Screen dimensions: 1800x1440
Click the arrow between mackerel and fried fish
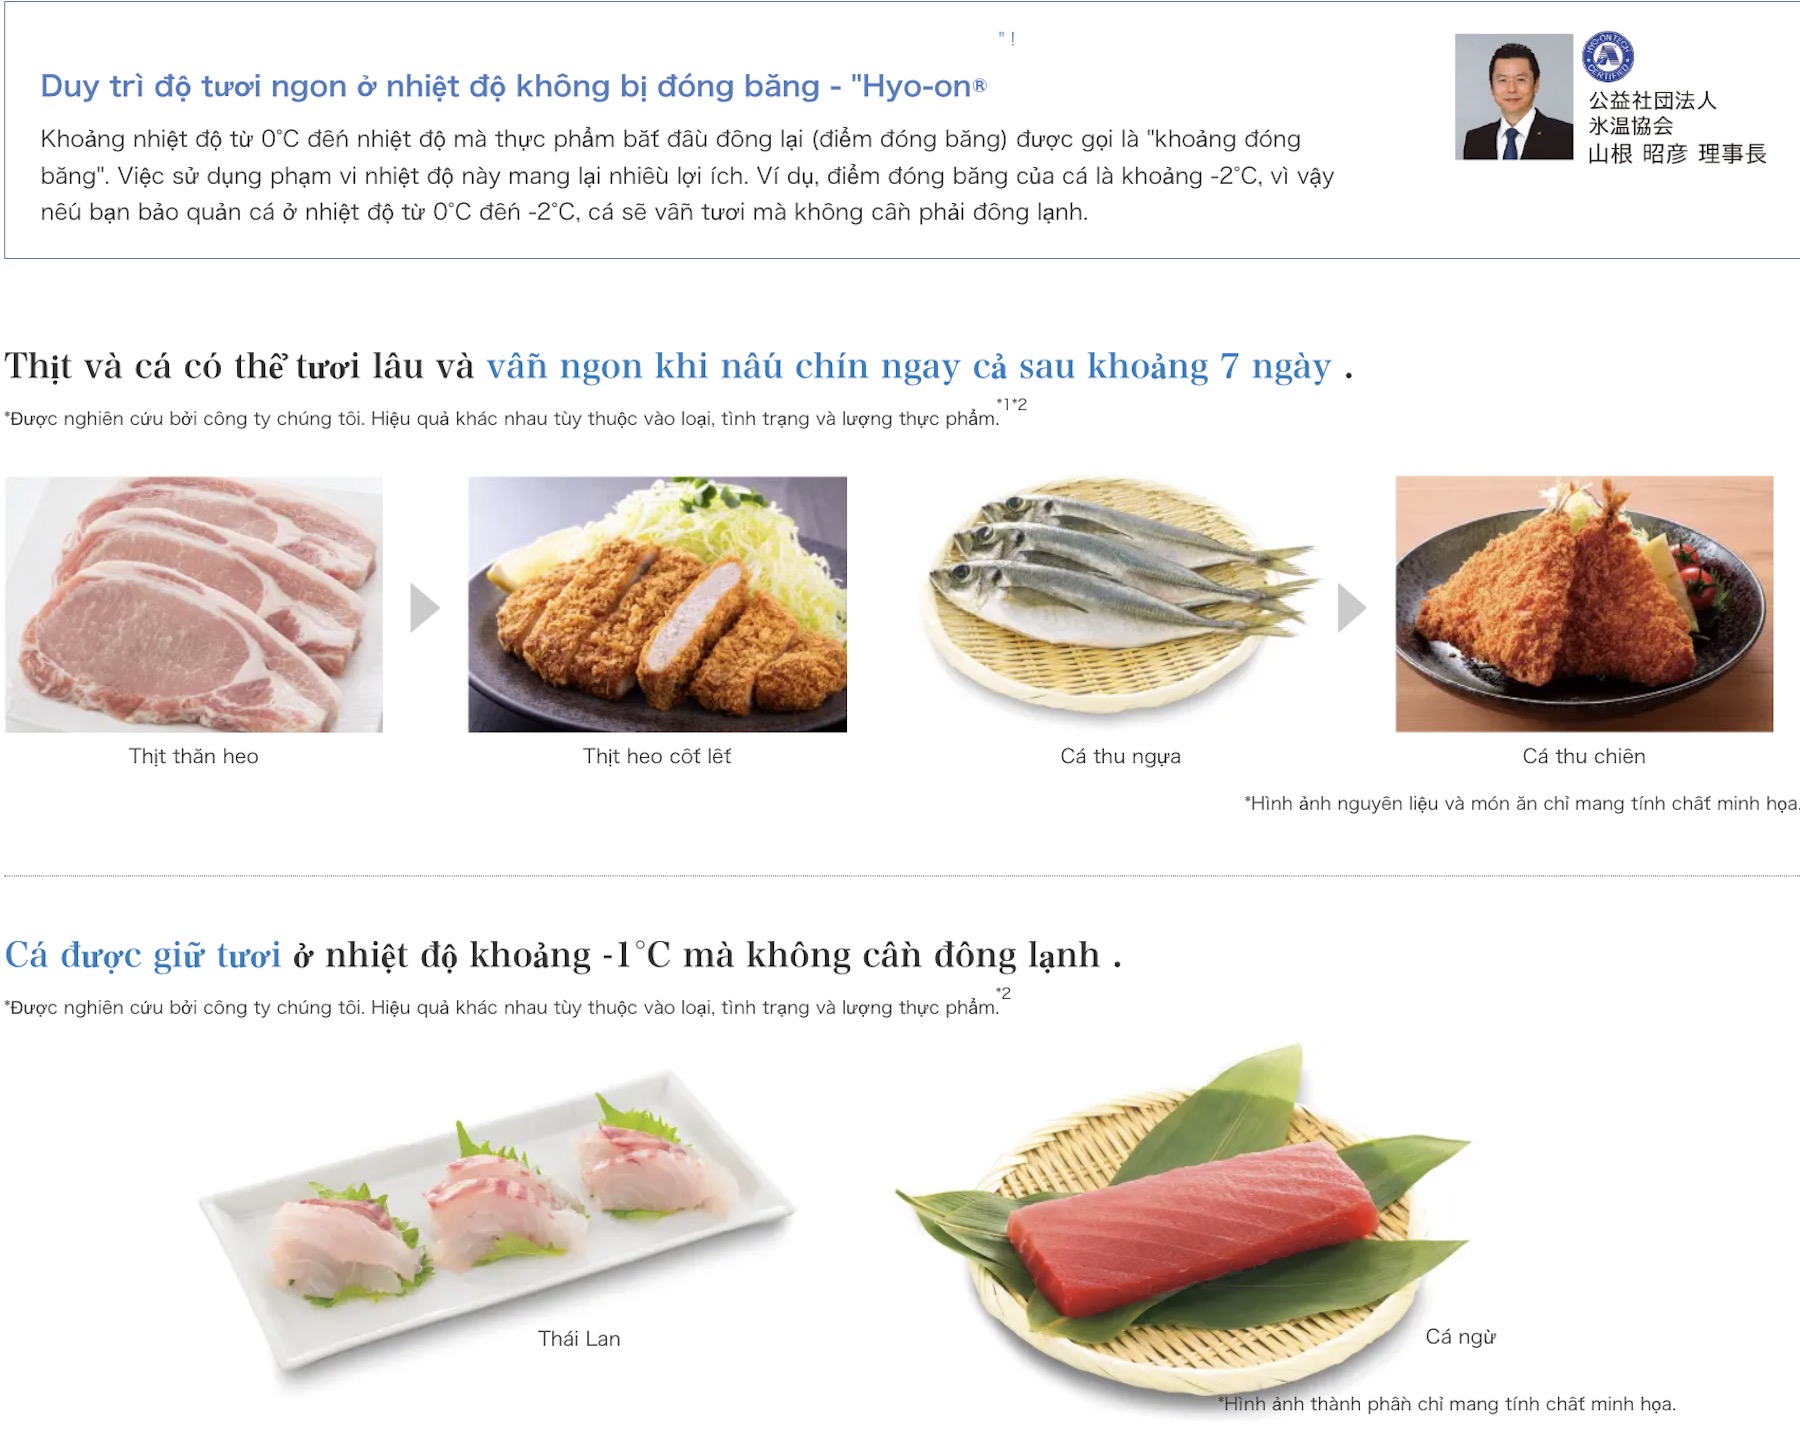click(x=1352, y=607)
